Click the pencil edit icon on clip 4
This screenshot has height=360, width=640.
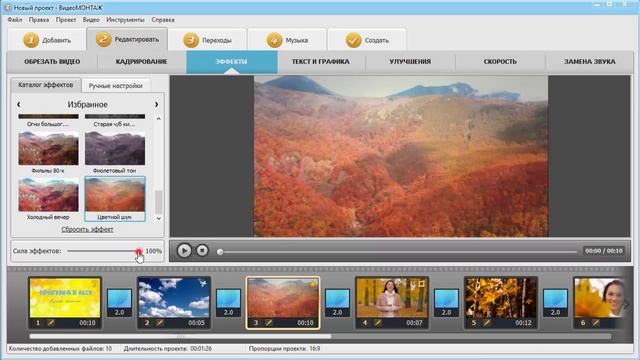pos(378,322)
